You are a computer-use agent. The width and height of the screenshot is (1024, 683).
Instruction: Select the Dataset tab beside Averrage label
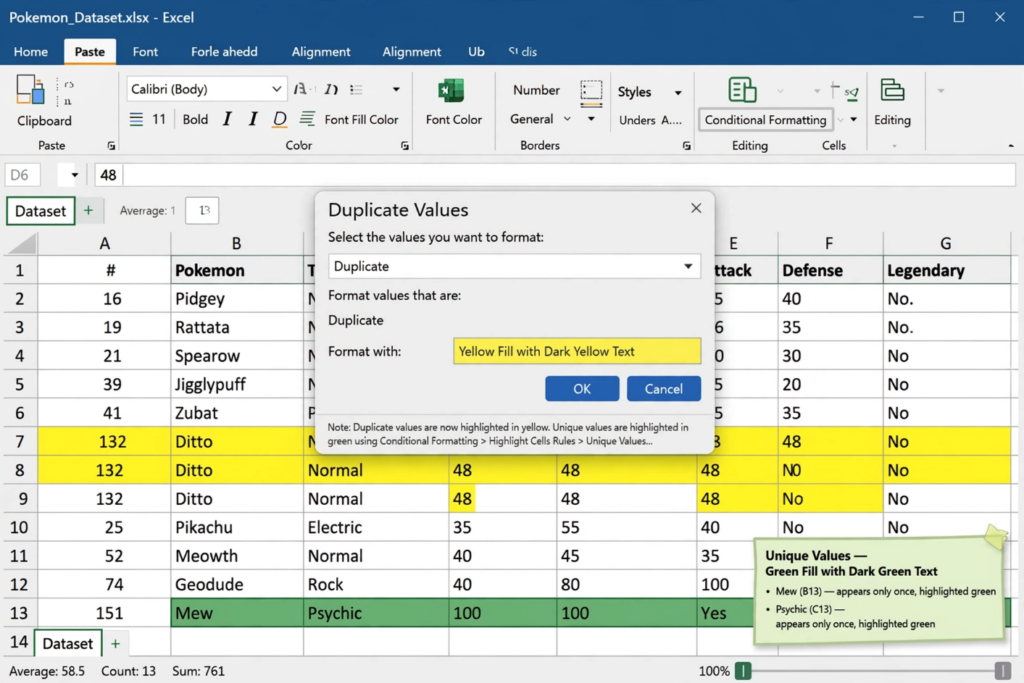click(40, 211)
